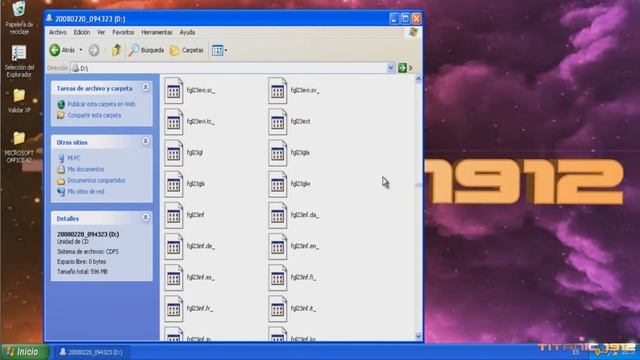640x360 pixels.
Task: Click the forward navigation arrow icon
Action: point(94,50)
